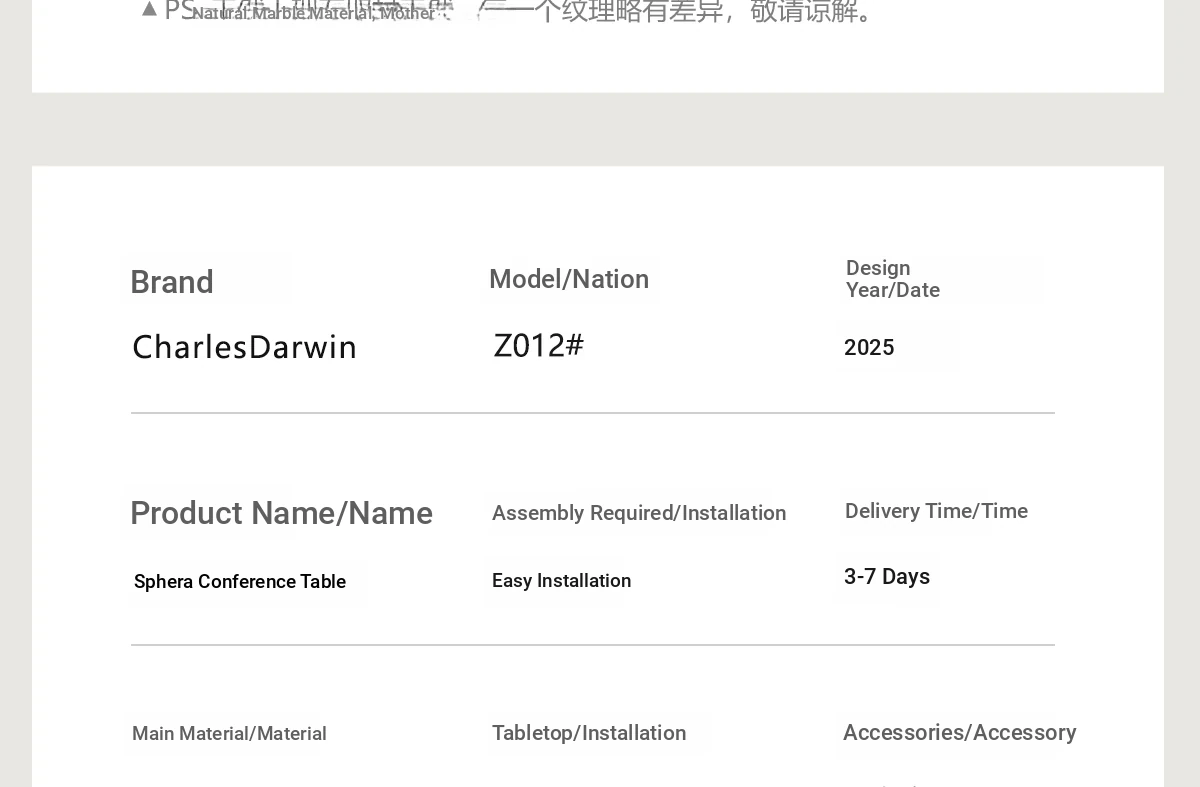This screenshot has height=787, width=1200.
Task: Click the triangle marker before the PS note
Action: coord(149,10)
